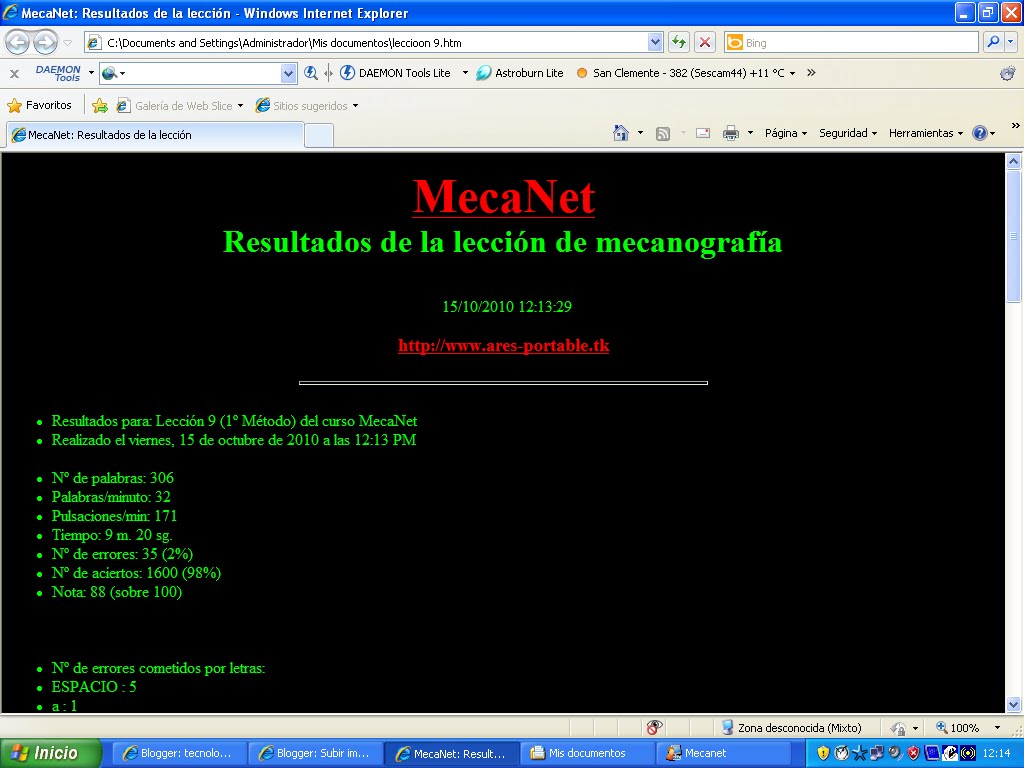Click inside the Bing search box
The width and height of the screenshot is (1024, 768).
tap(851, 42)
